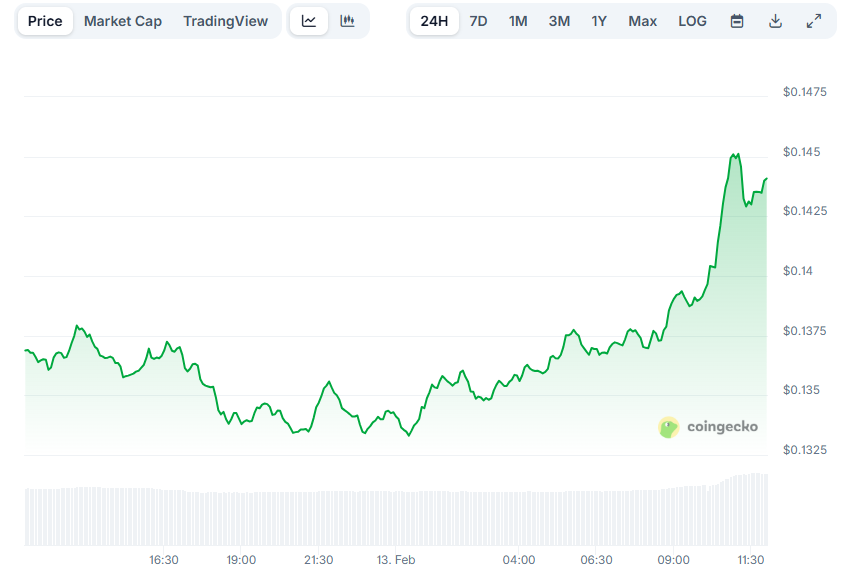
Task: Switch to the candlestick chart icon
Action: point(347,20)
